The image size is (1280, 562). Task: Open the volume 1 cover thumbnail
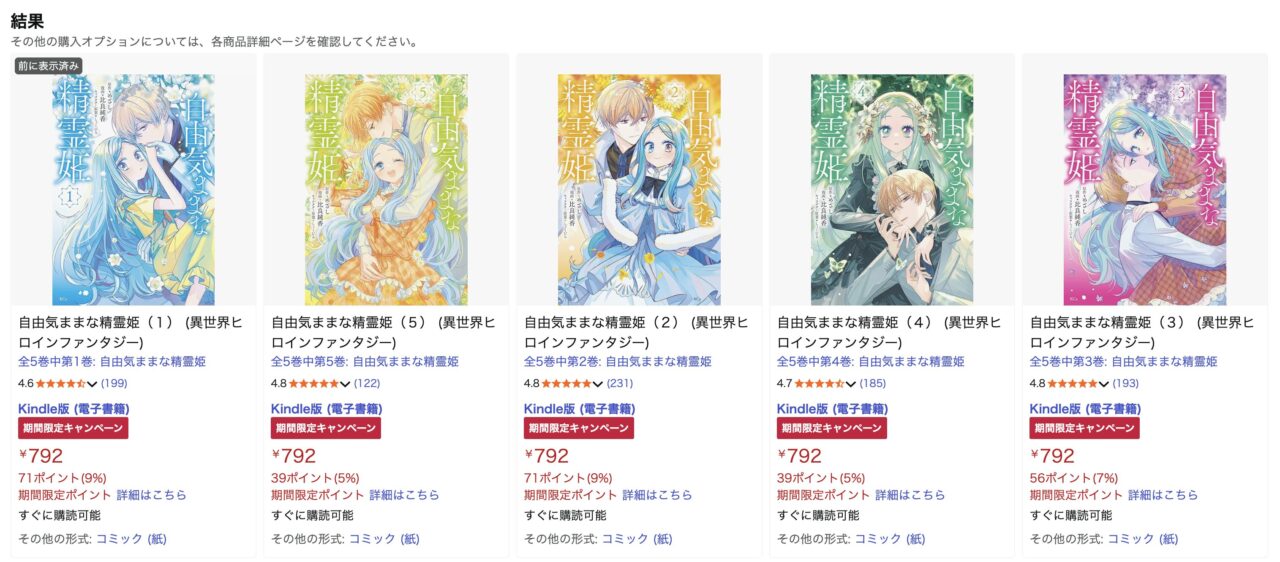click(133, 189)
